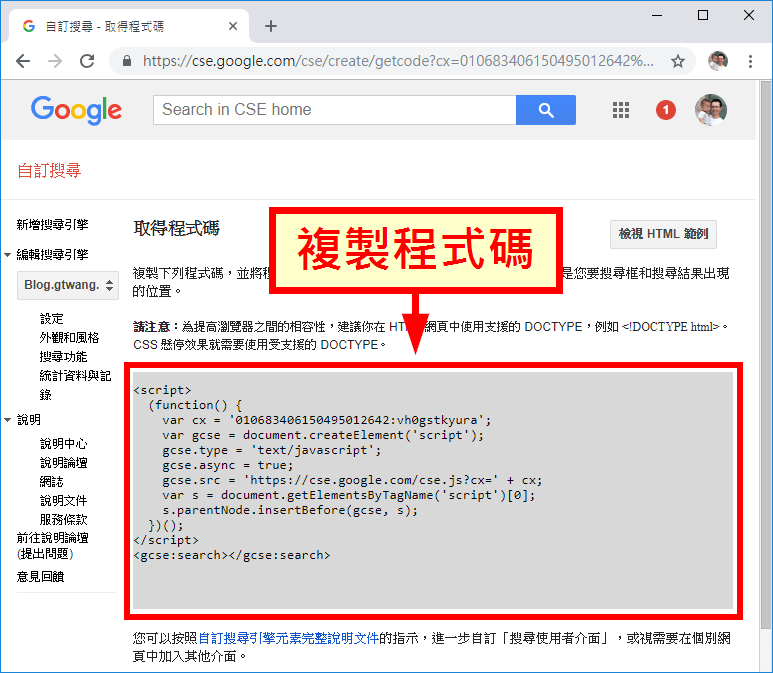Image resolution: width=773 pixels, height=673 pixels.
Task: Click the browser back arrow
Action: 23,61
